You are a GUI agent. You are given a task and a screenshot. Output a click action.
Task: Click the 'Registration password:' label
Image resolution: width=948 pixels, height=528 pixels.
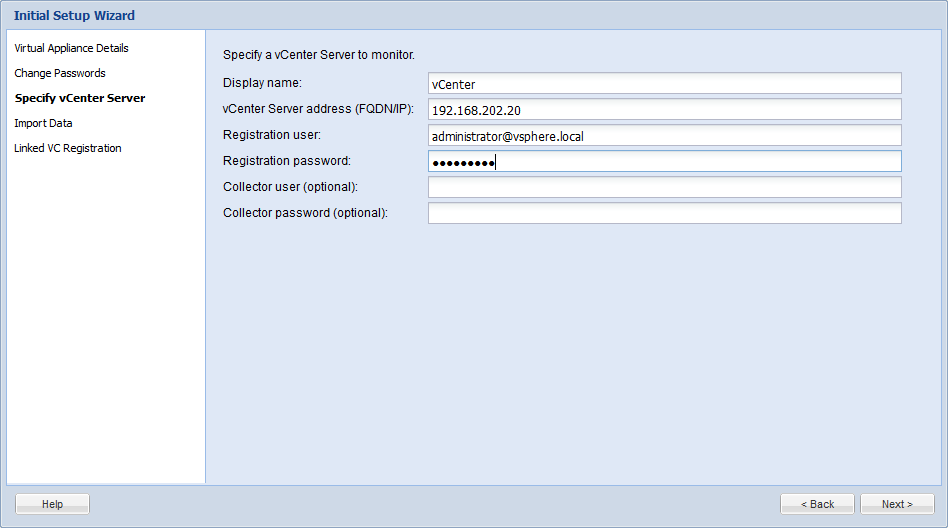(x=287, y=161)
